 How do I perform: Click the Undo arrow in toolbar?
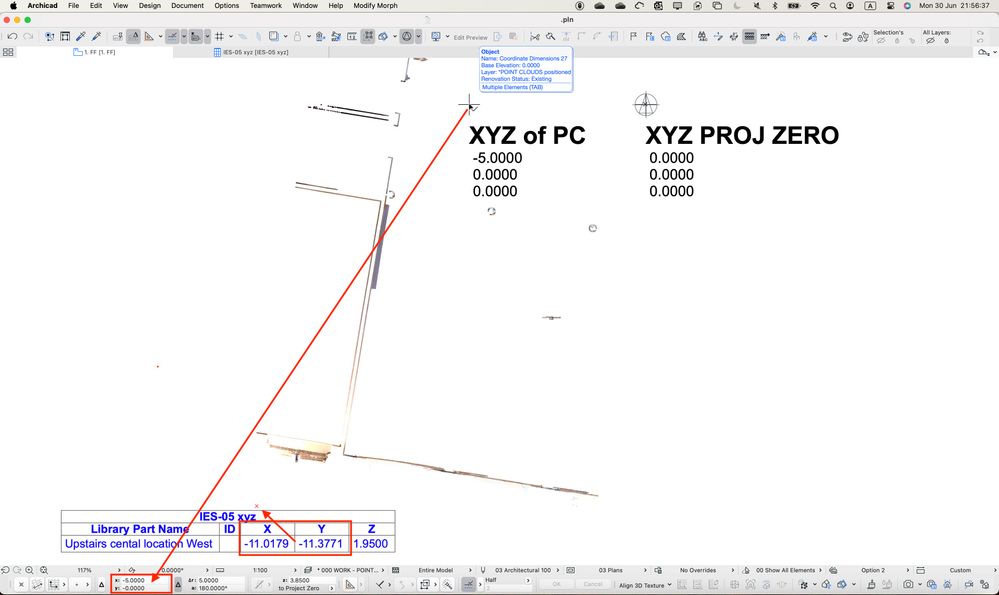tap(12, 37)
